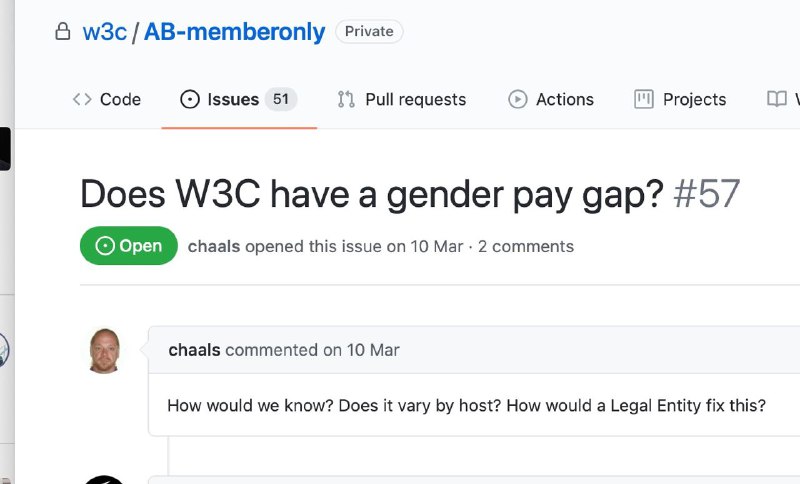The height and width of the screenshot is (484, 800).
Task: Click the Pull requests branch icon
Action: 346,99
